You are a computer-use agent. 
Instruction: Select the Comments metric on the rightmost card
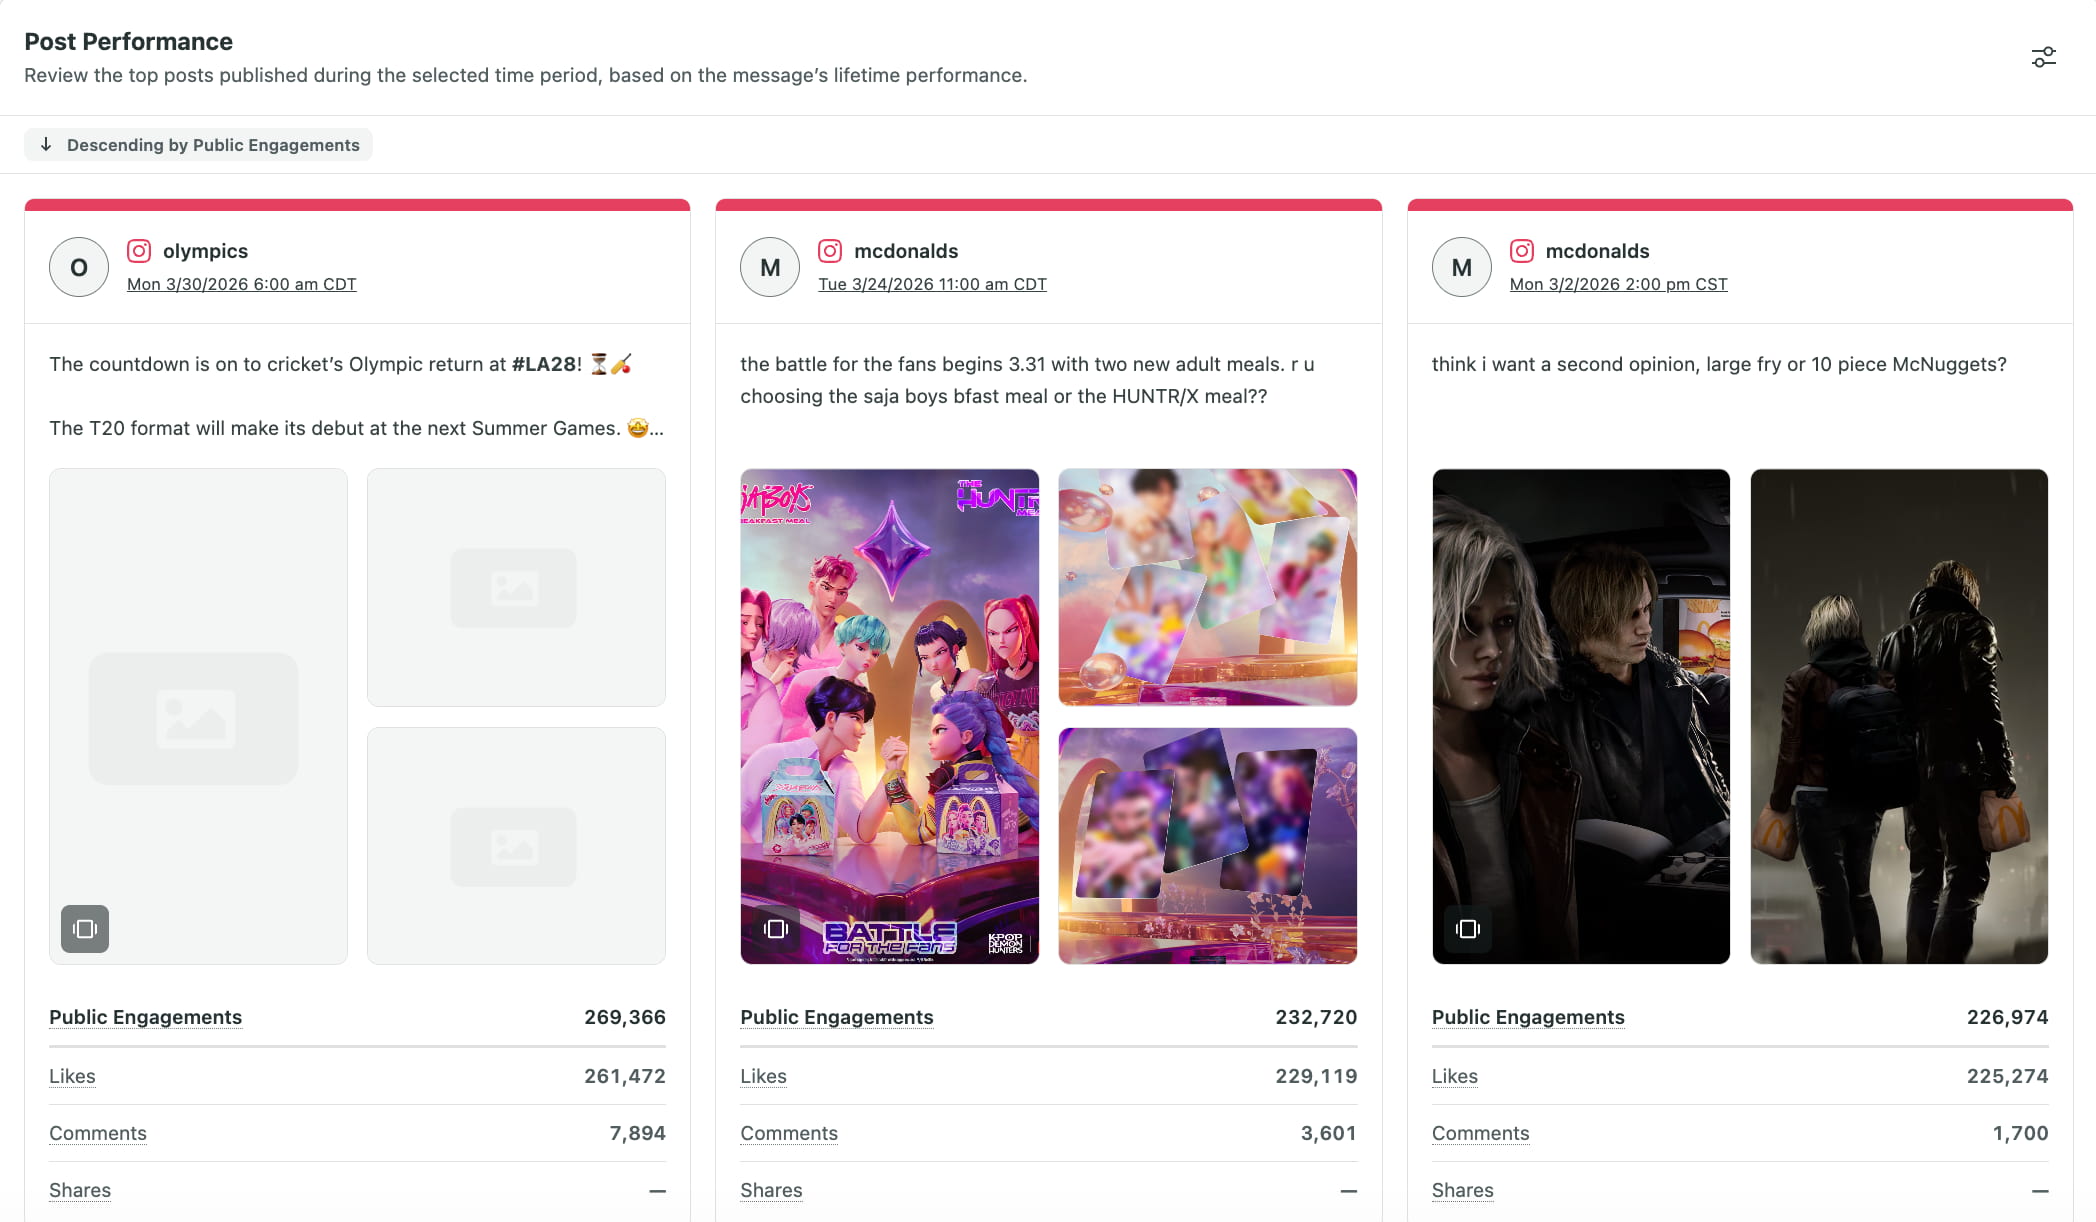(1480, 1133)
